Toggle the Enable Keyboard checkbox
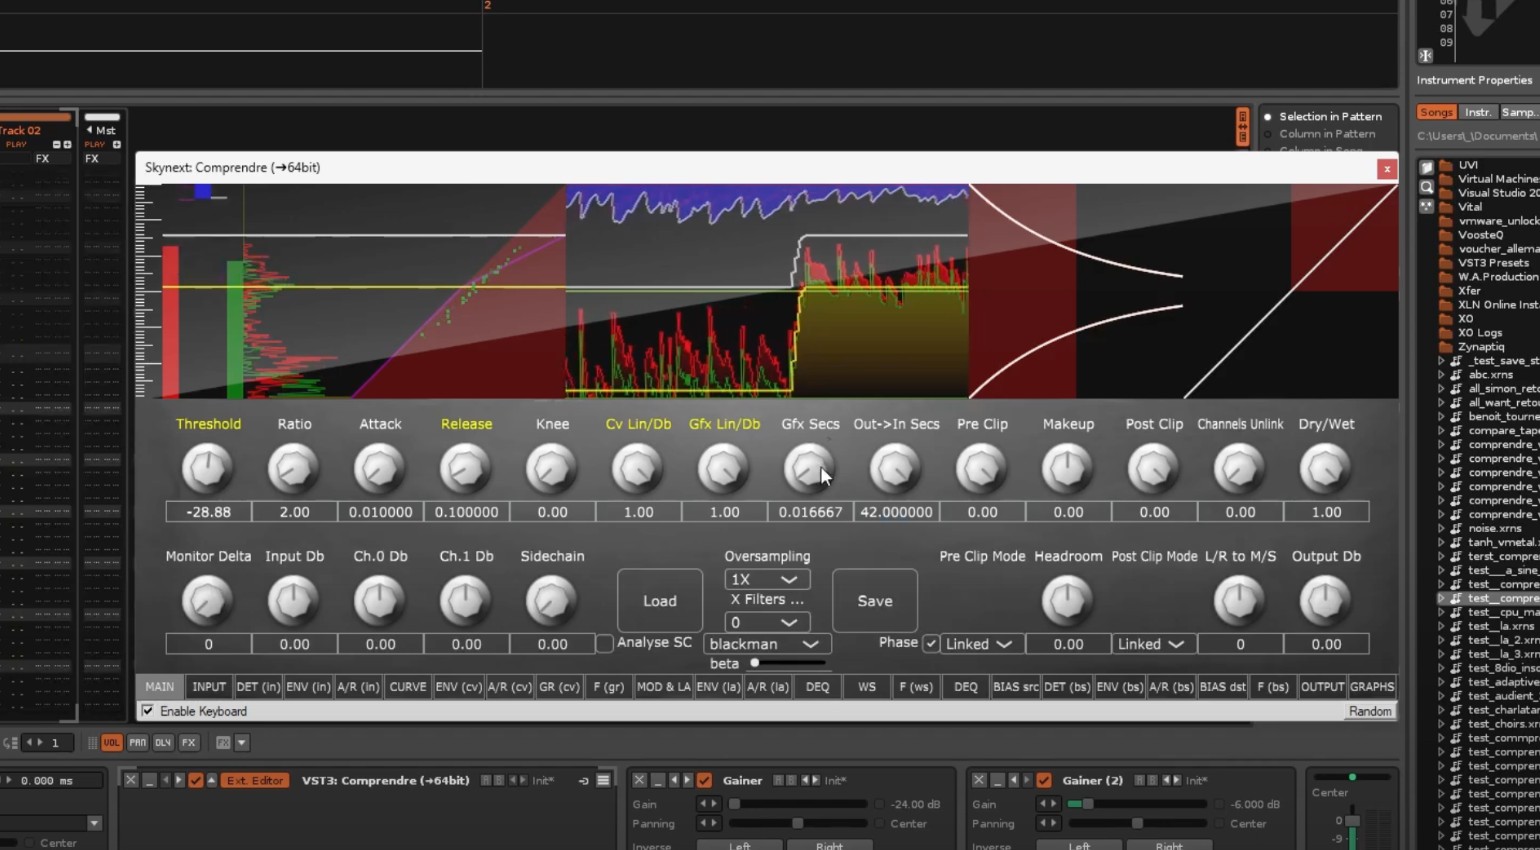This screenshot has width=1540, height=850. click(x=148, y=711)
